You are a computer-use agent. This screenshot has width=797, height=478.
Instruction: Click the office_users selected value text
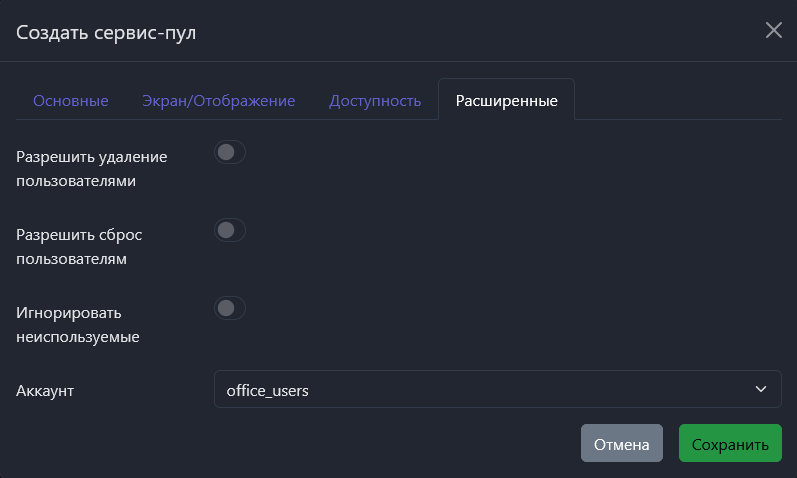click(268, 390)
